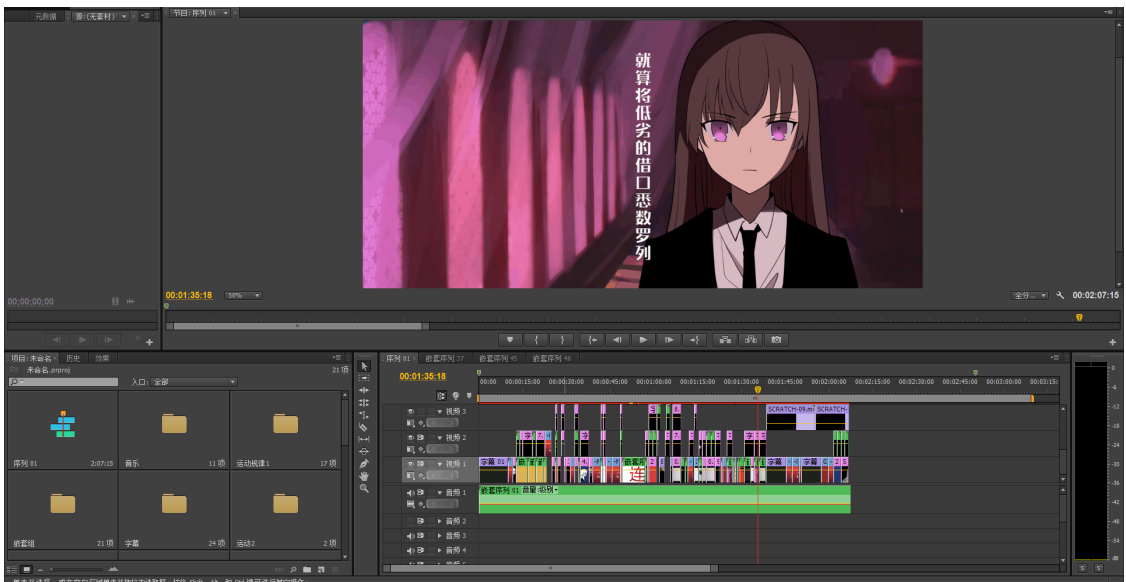Viewport: 1126px width, 582px height.
Task: Mute the 音频 3 track speaker
Action: 411,536
